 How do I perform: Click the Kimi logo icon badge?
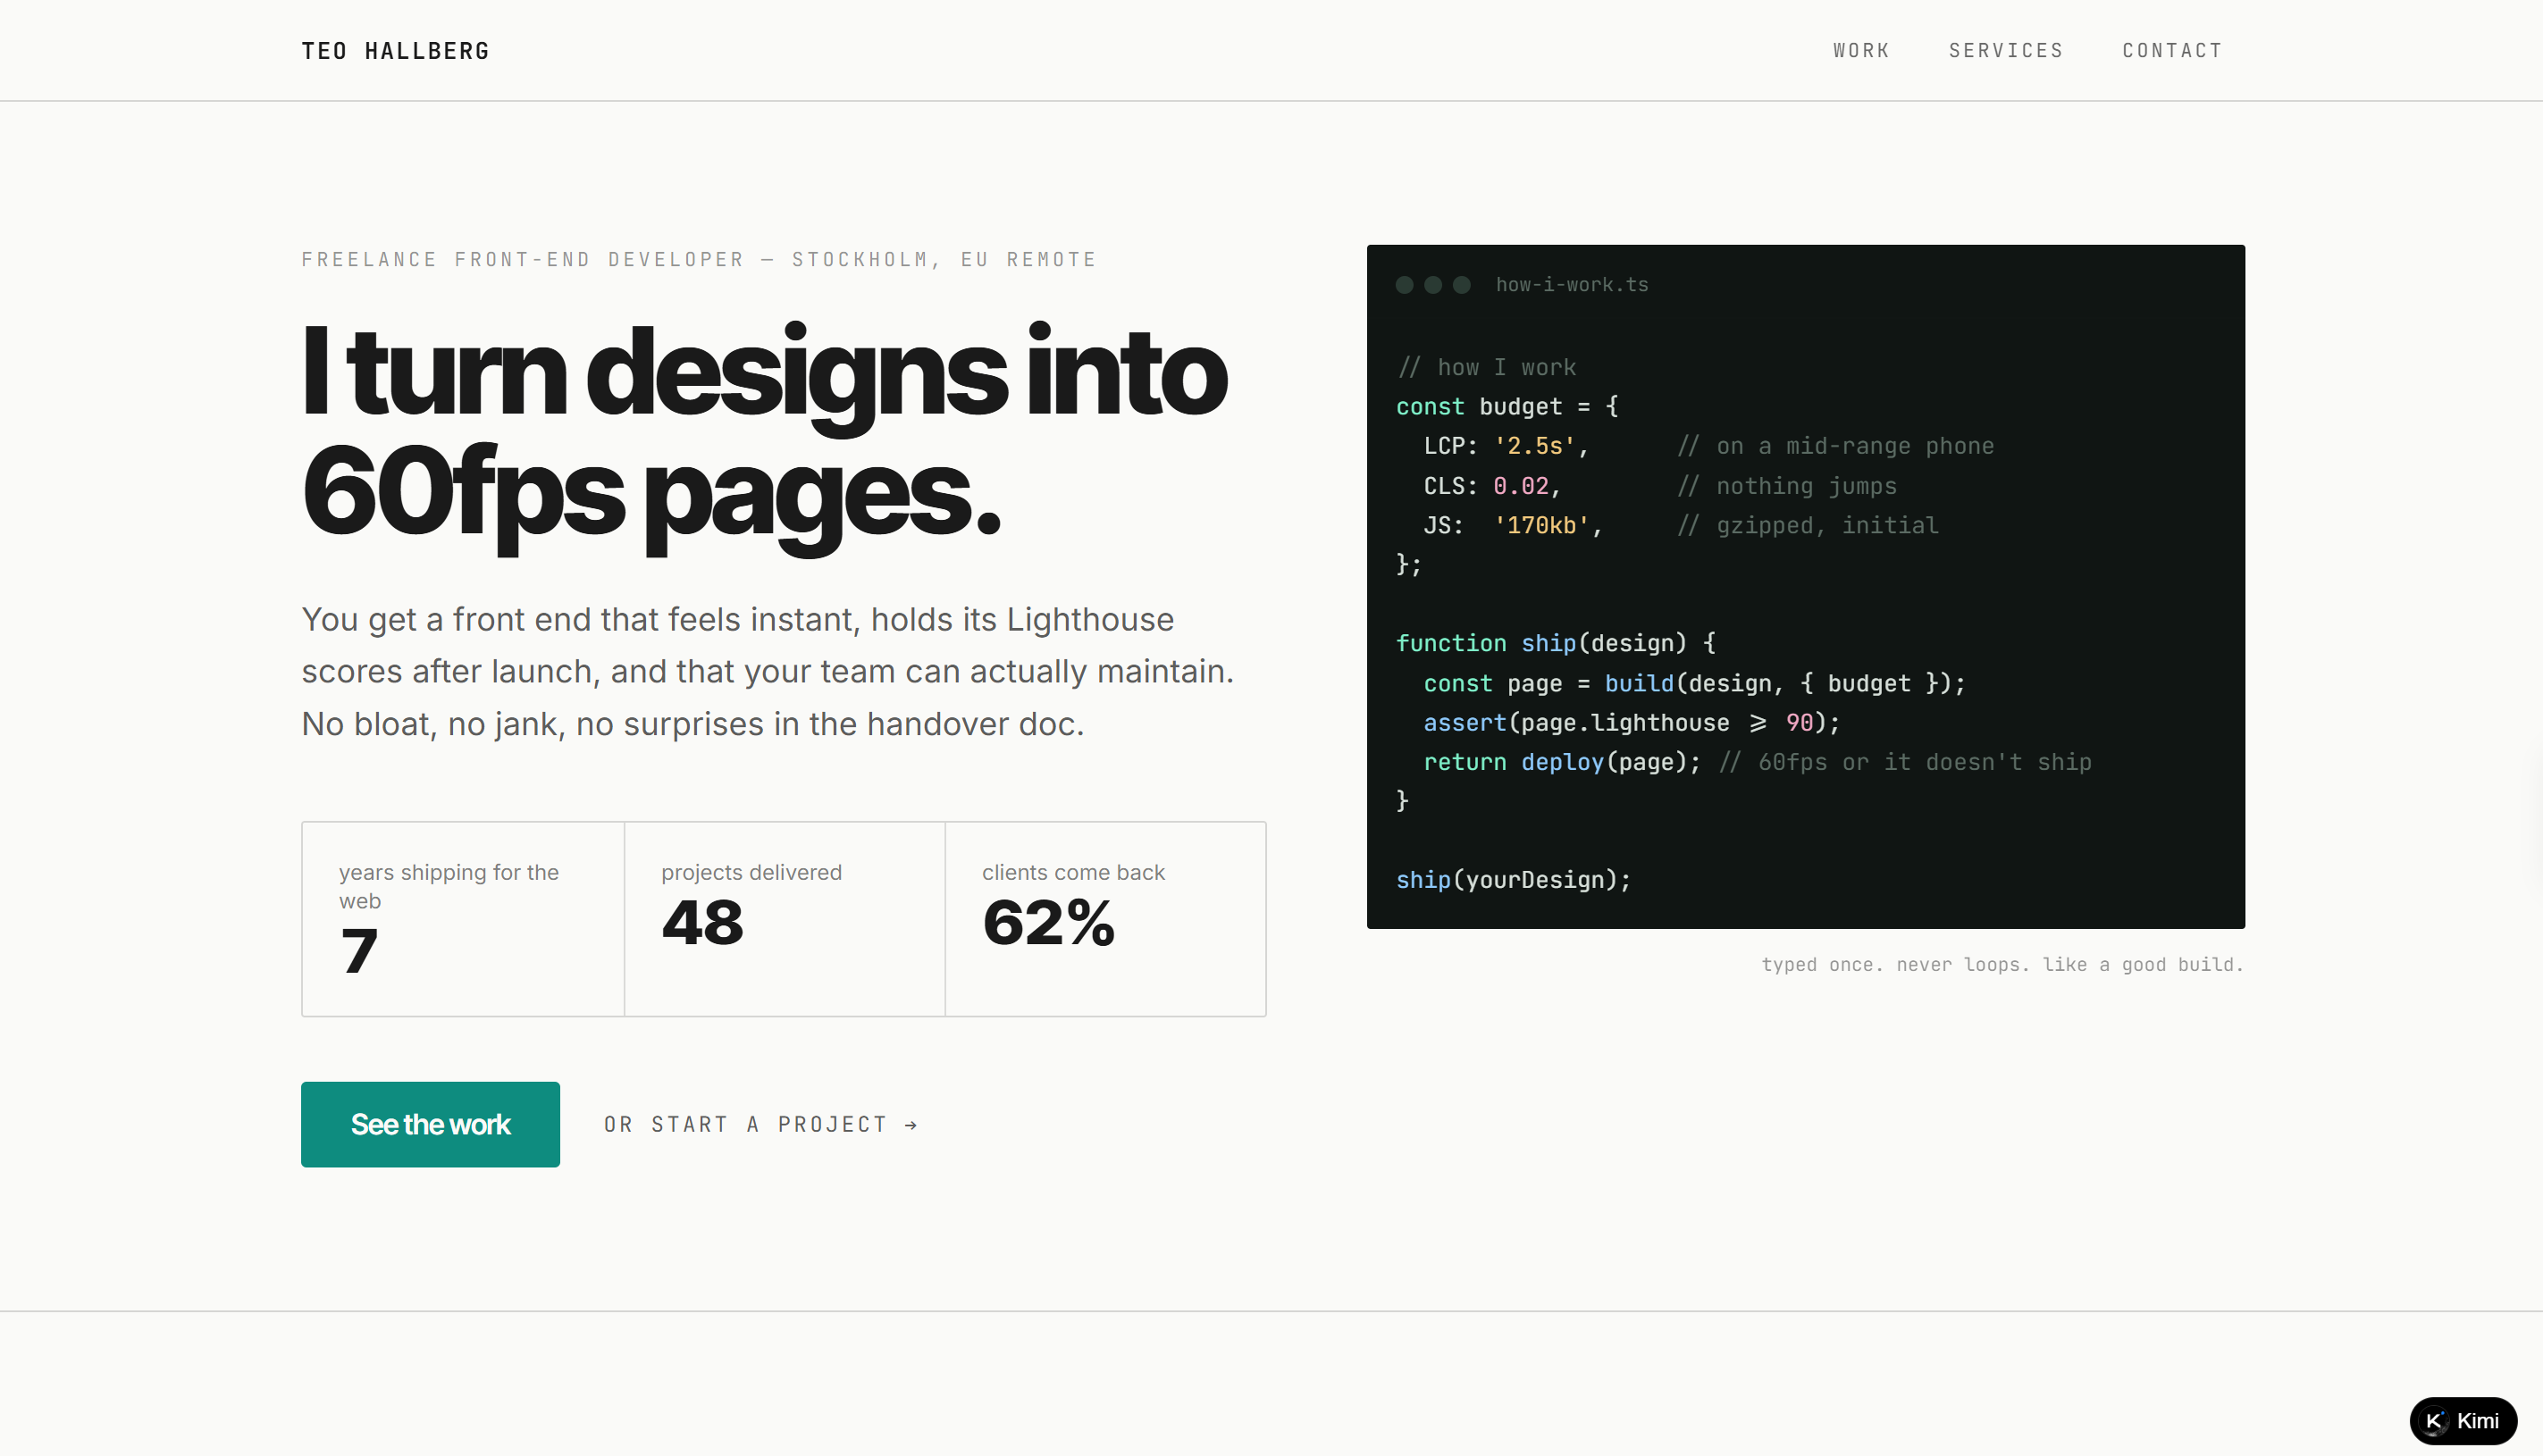pyautogui.click(x=2434, y=1421)
